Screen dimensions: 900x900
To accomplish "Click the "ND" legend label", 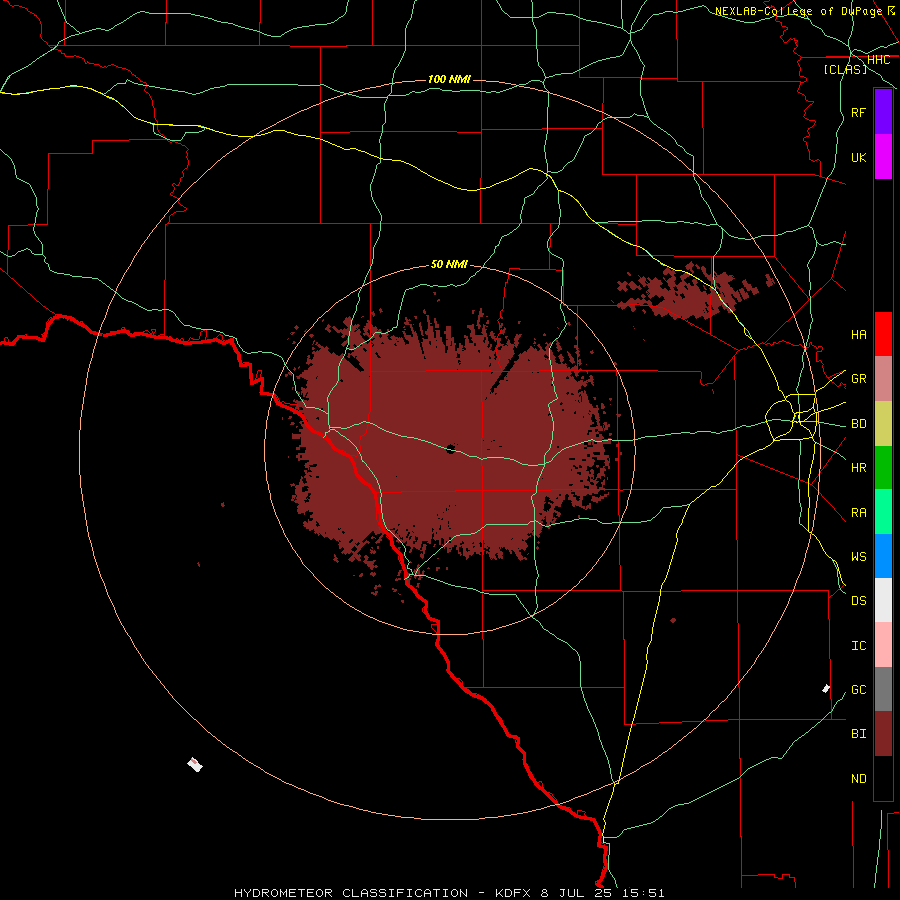I will coord(858,779).
